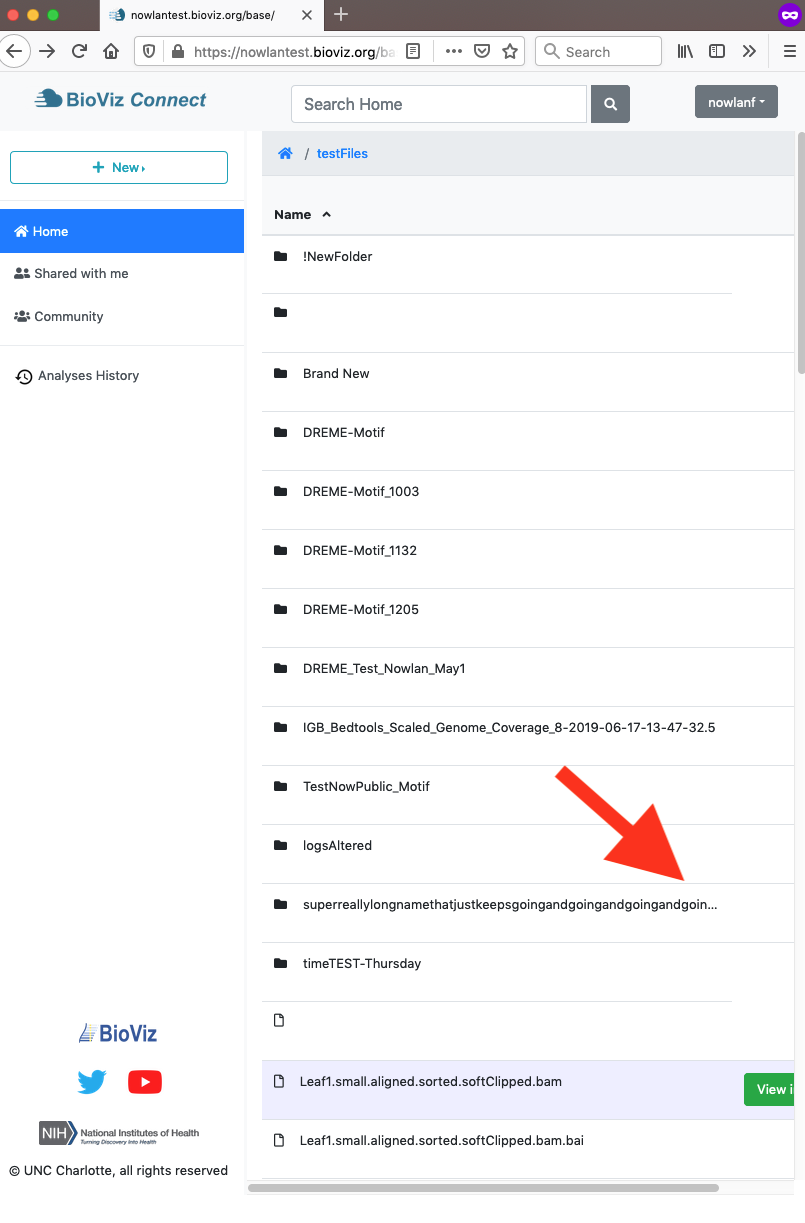Click the browser home icon

[x=111, y=52]
